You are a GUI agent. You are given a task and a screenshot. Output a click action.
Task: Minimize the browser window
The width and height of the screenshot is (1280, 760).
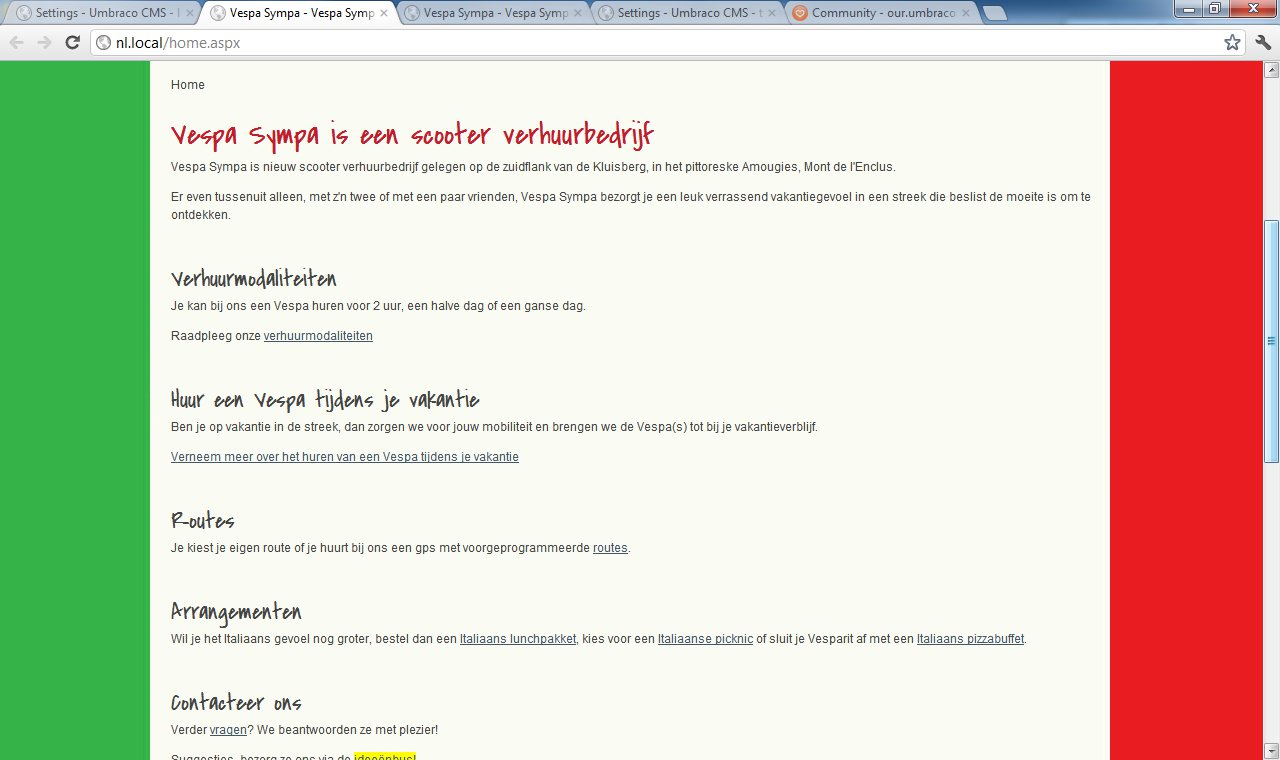[1189, 8]
